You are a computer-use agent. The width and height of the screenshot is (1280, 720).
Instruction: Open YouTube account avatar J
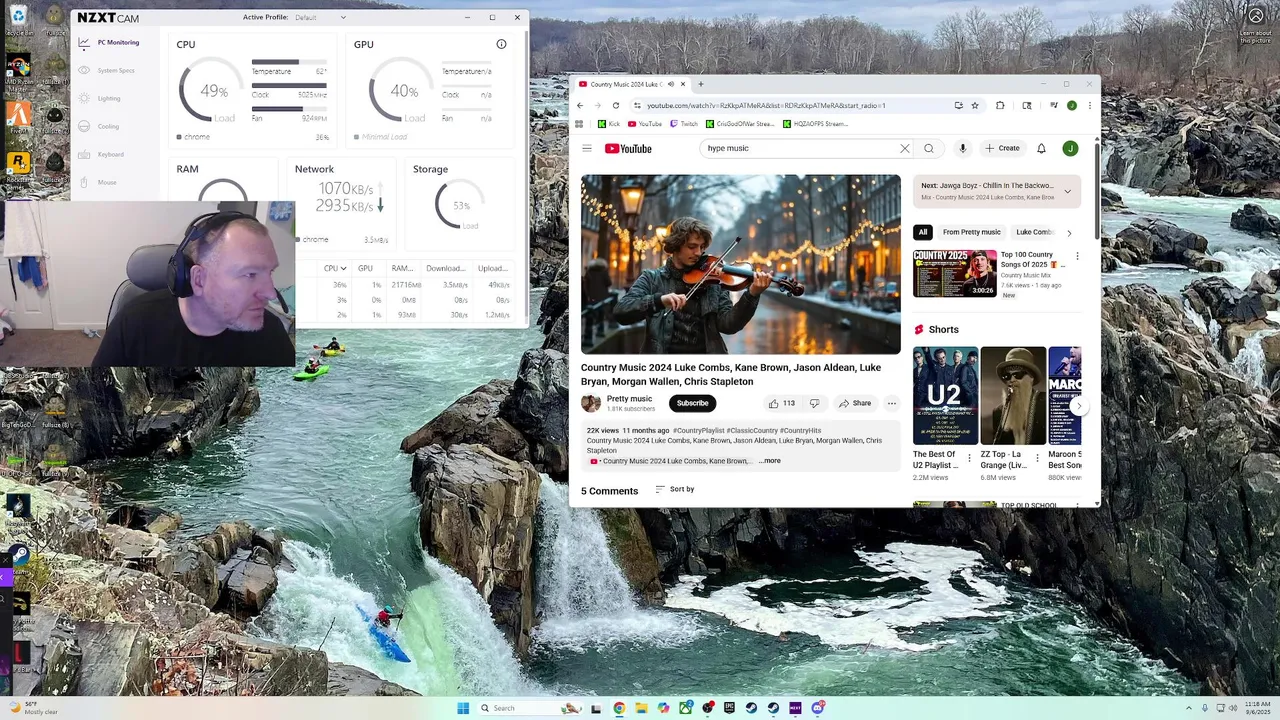(1070, 148)
